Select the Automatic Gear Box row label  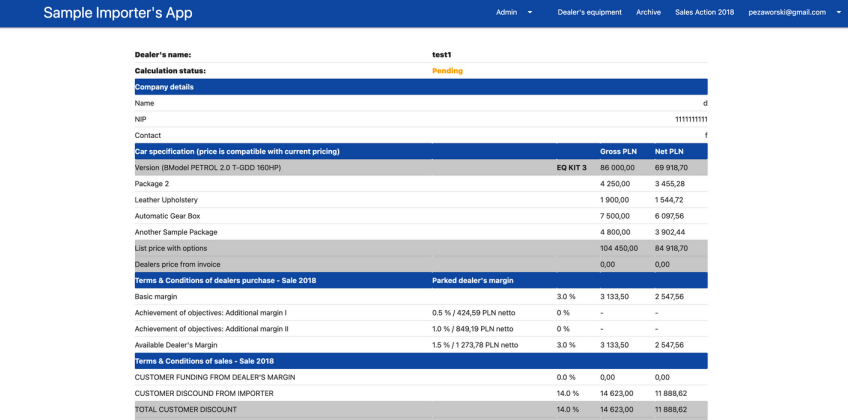(167, 216)
